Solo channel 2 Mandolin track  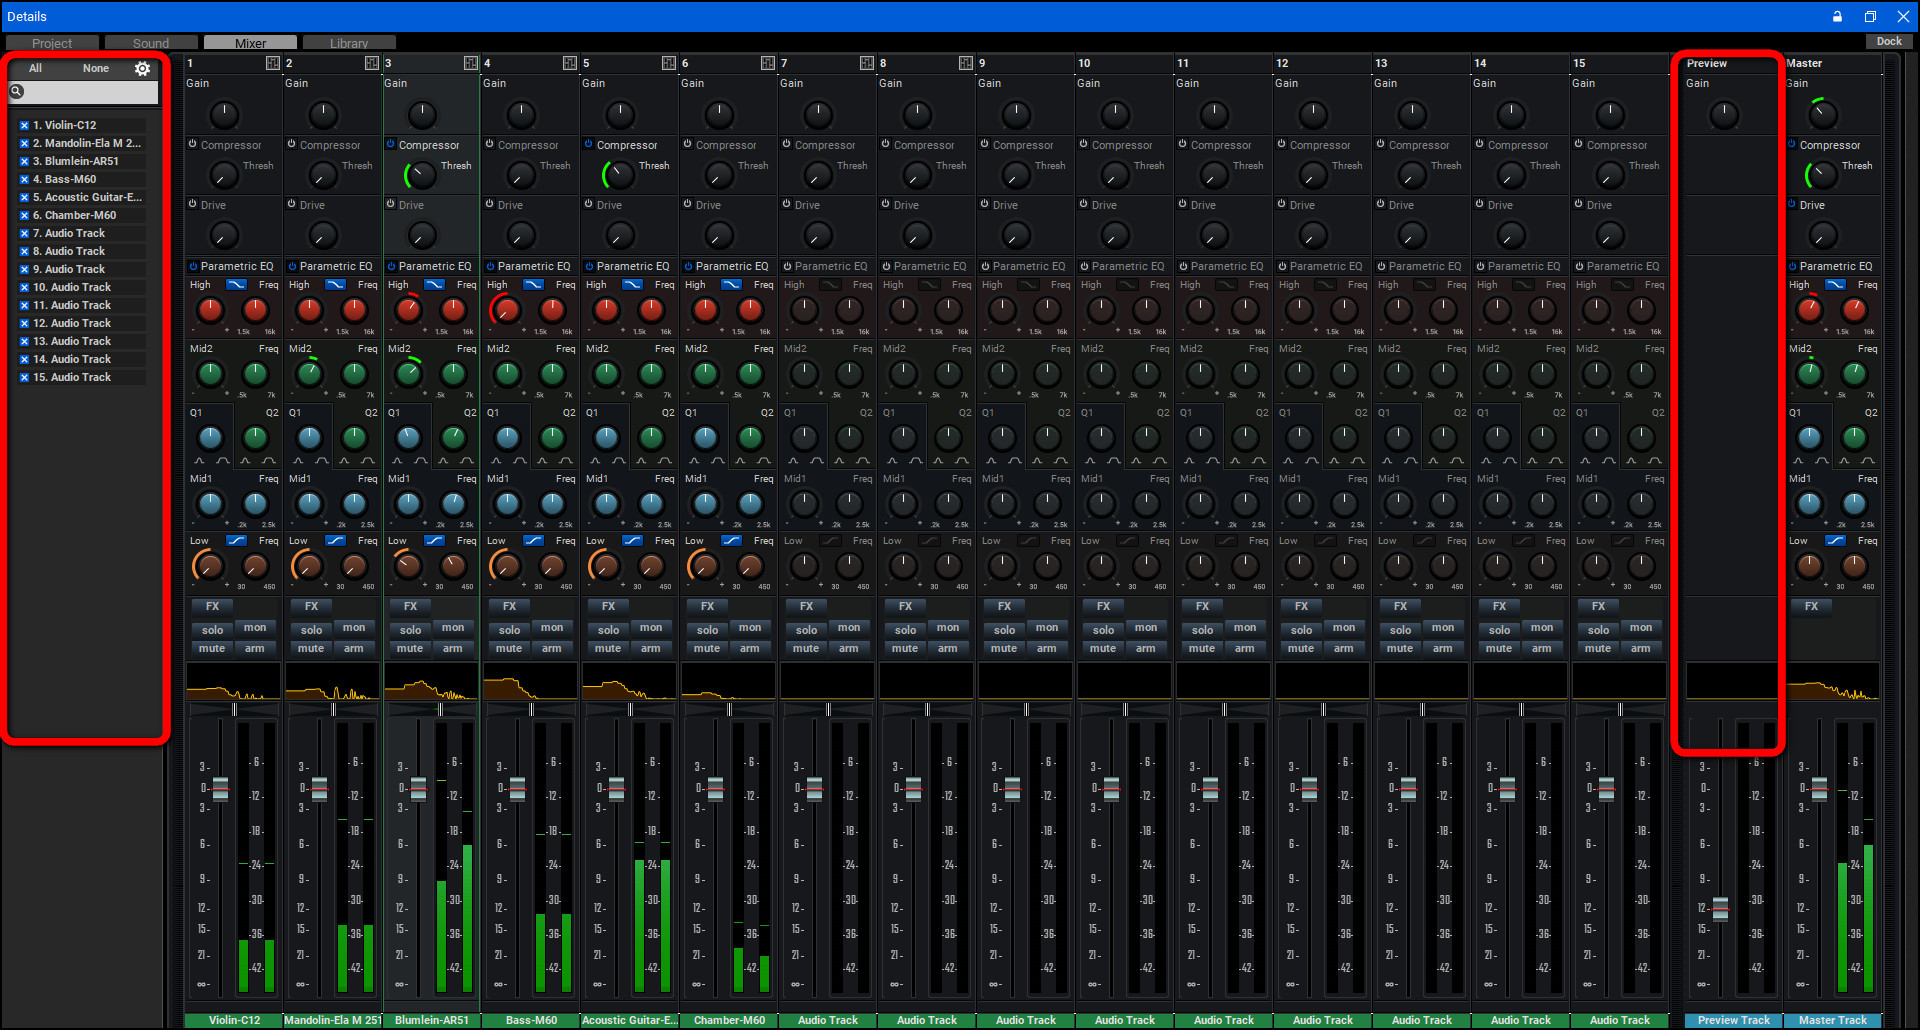coord(311,630)
